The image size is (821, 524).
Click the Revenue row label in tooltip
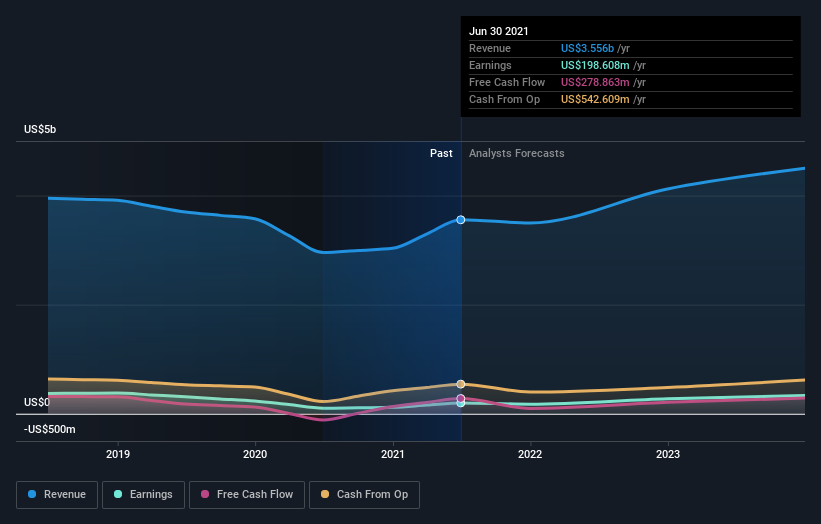point(490,48)
